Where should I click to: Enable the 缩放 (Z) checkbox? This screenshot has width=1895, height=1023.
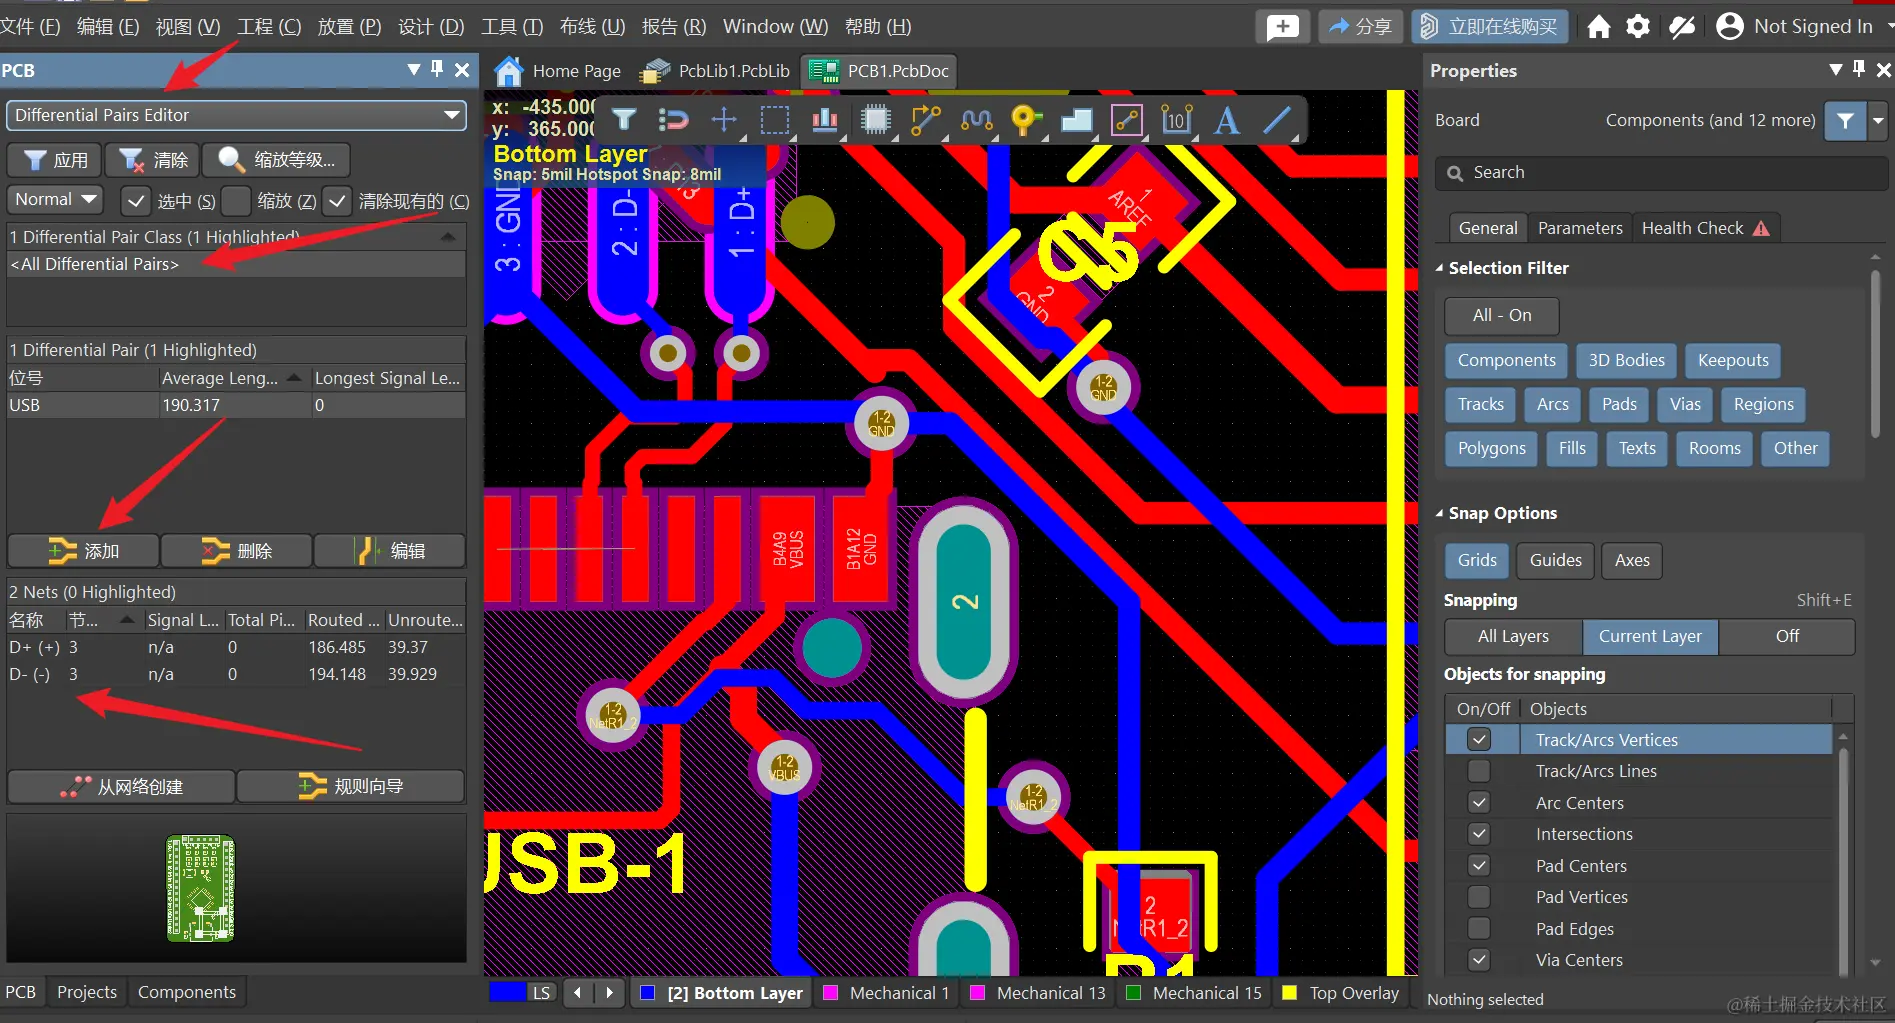(236, 201)
